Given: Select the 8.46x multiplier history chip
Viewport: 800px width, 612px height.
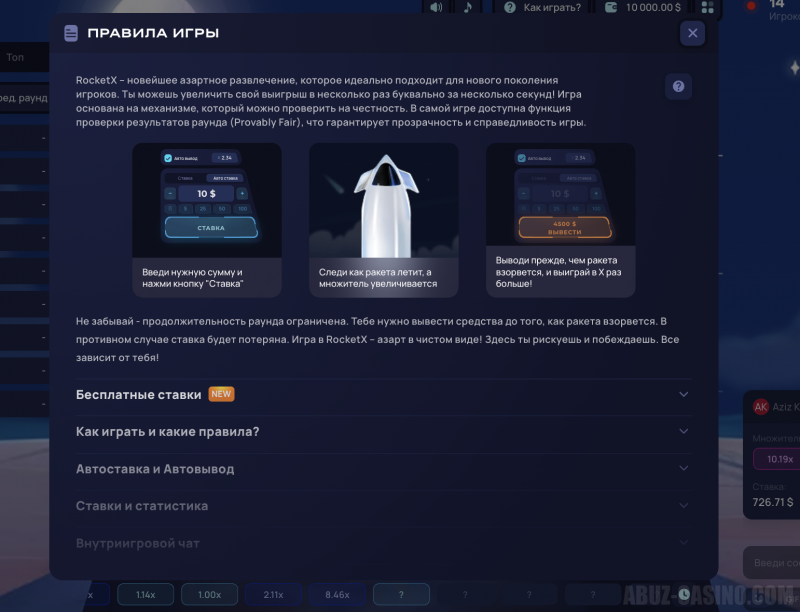Looking at the screenshot, I should pos(337,594).
